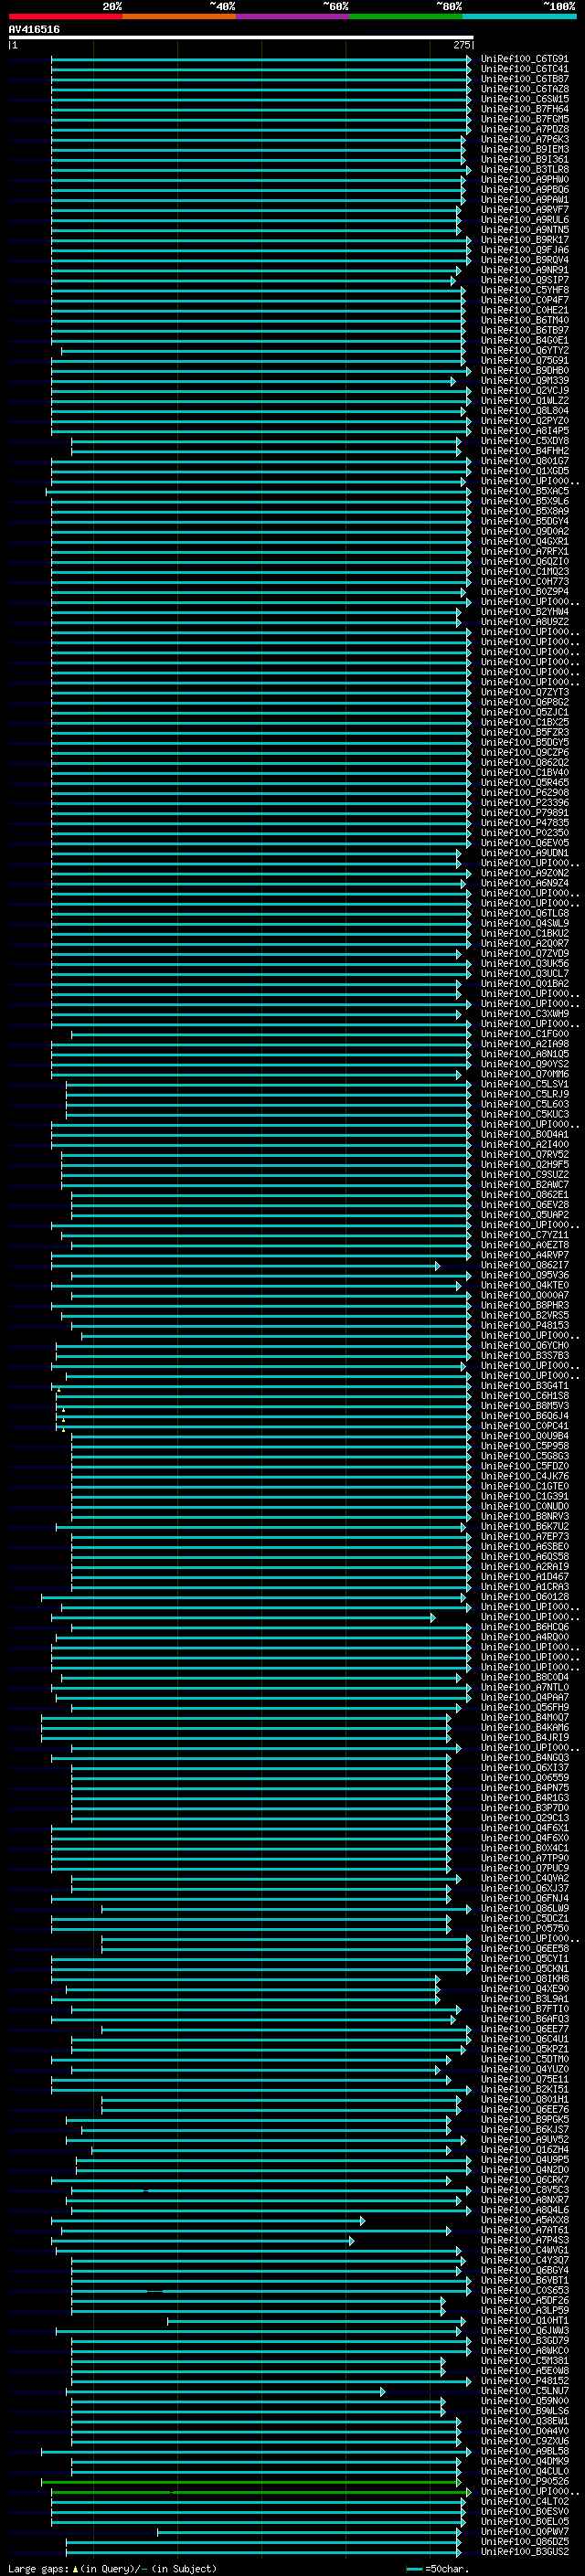Open hit UniRef100_B3TLR8
The height and width of the screenshot is (2576, 585).
pyautogui.click(x=524, y=170)
